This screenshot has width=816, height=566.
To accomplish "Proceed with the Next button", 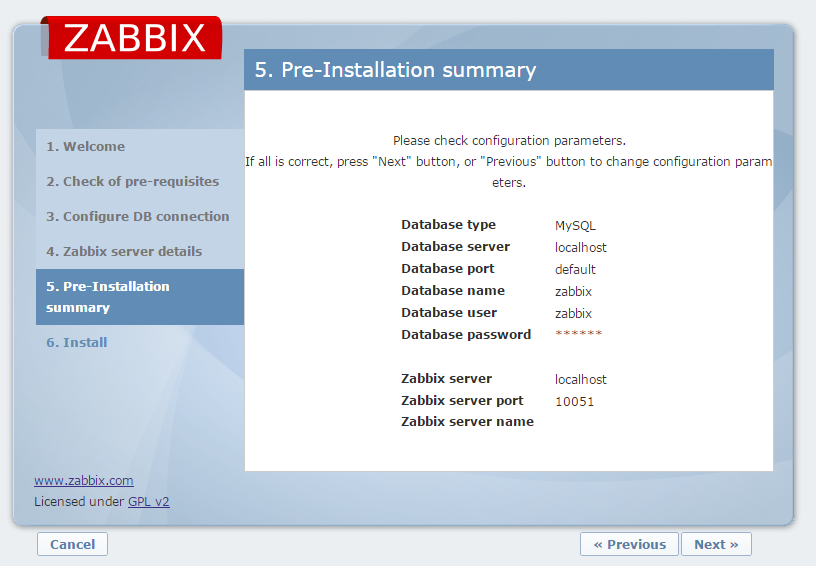I will (716, 544).
